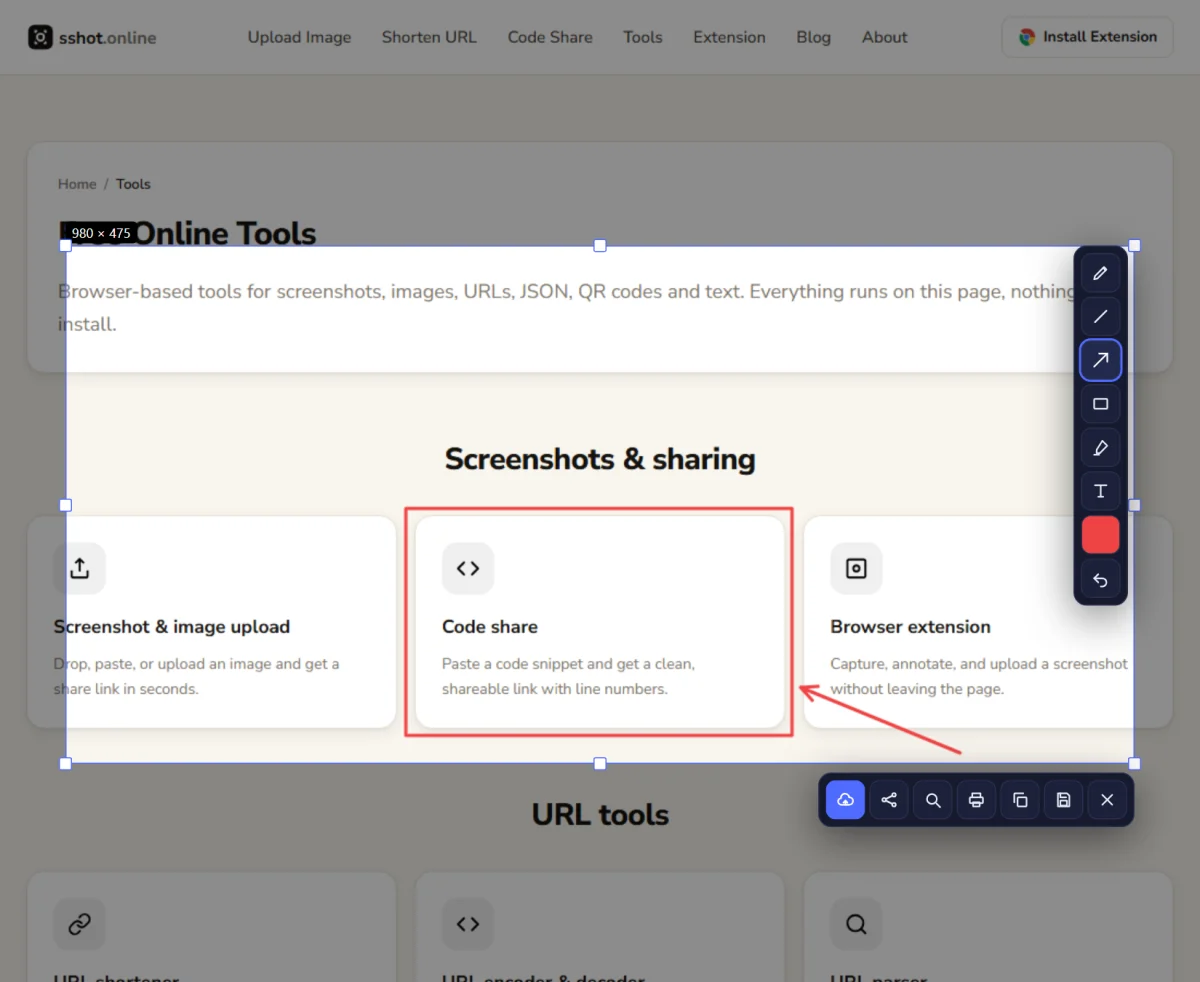The width and height of the screenshot is (1200, 982).
Task: Save the capture with the floppy disk icon
Action: tap(1064, 800)
